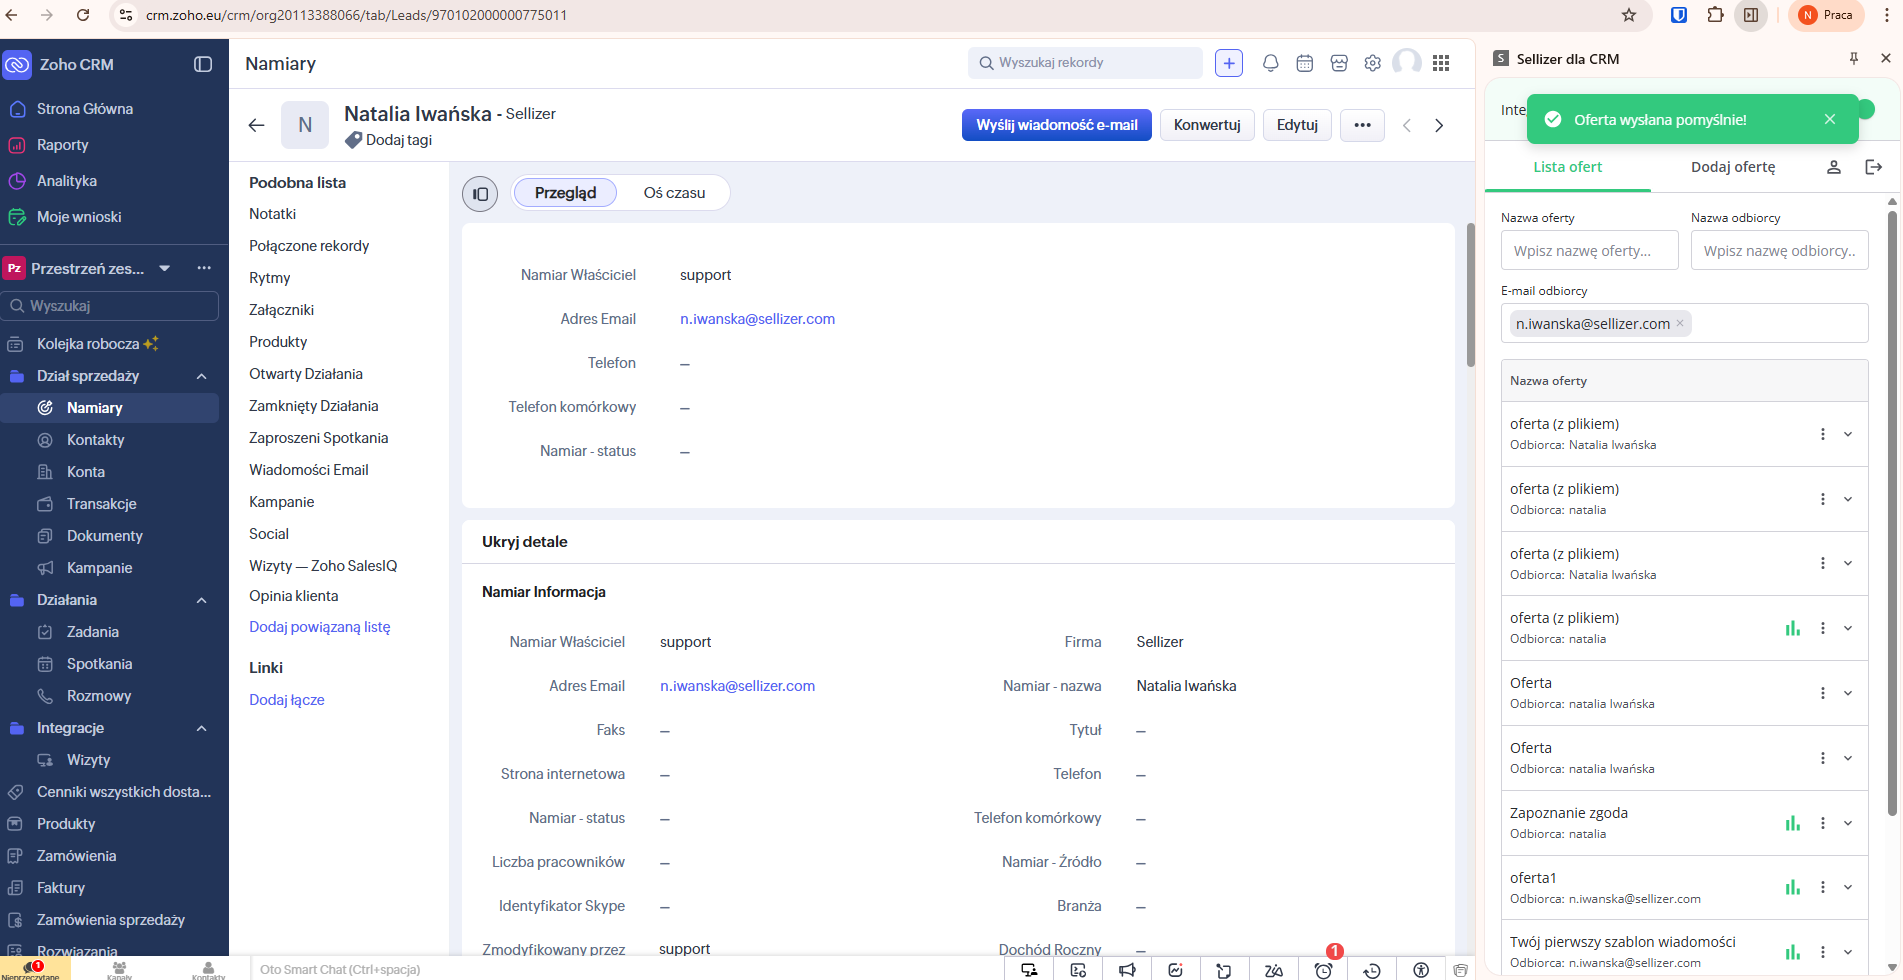Expand the first oferta (z plikiem) row
The width and height of the screenshot is (1903, 980).
[1848, 434]
